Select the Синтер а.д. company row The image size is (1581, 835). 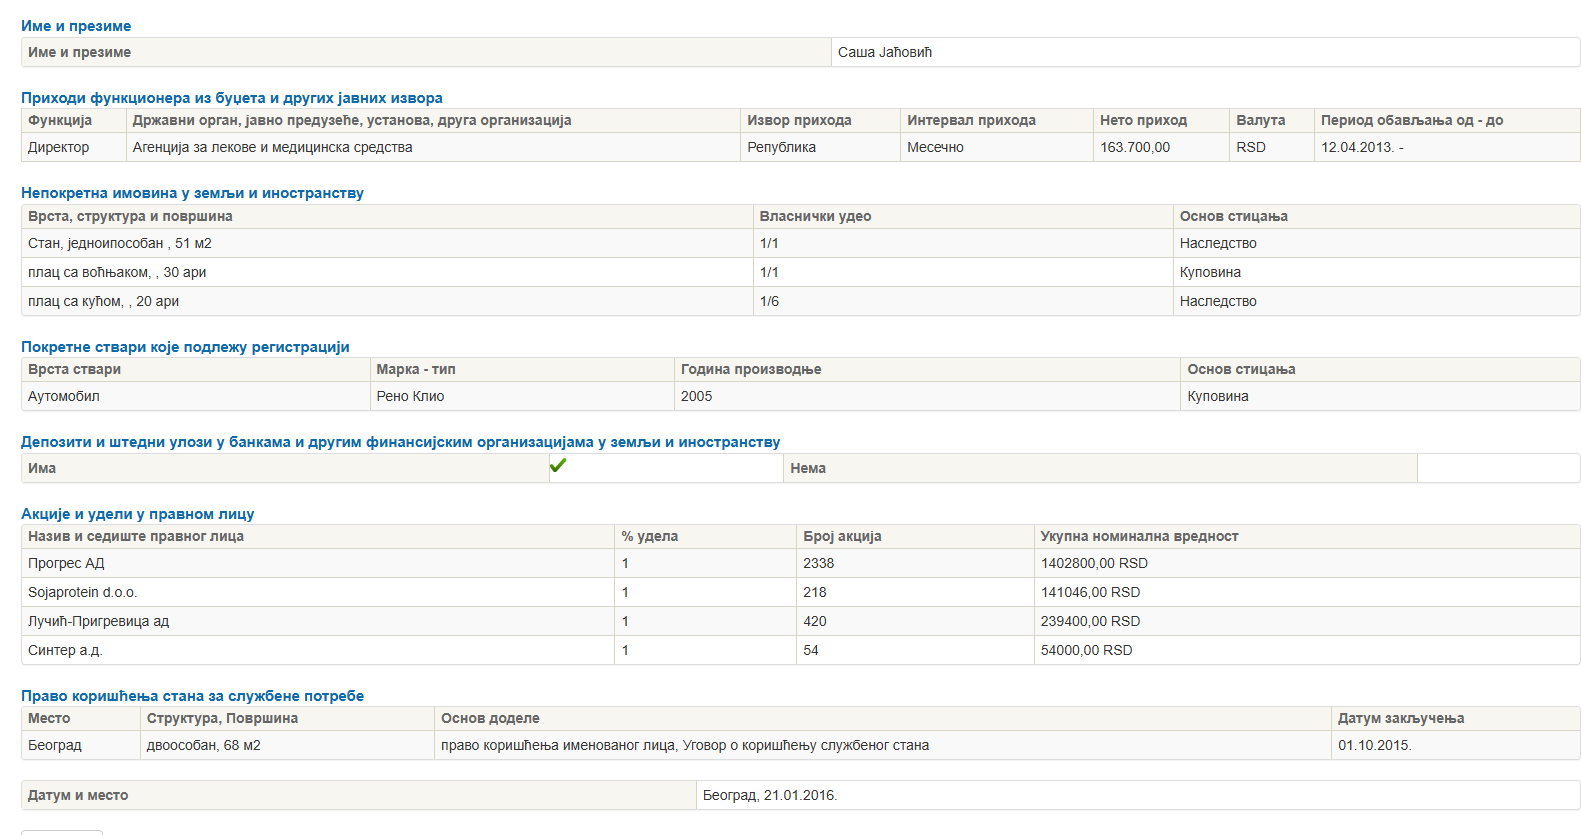tap(65, 650)
